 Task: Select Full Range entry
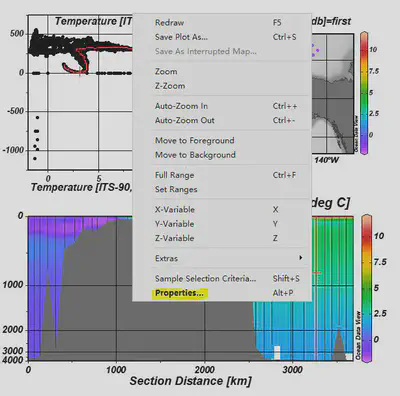[222, 175]
